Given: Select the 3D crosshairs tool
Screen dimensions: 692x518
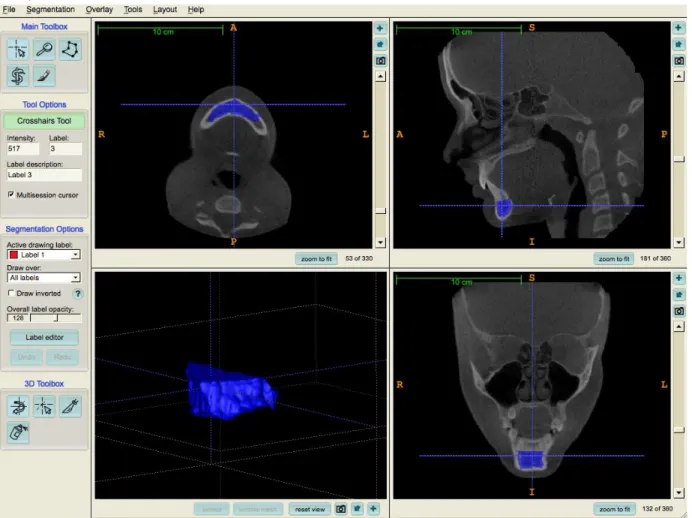Looking at the screenshot, I should click(44, 406).
